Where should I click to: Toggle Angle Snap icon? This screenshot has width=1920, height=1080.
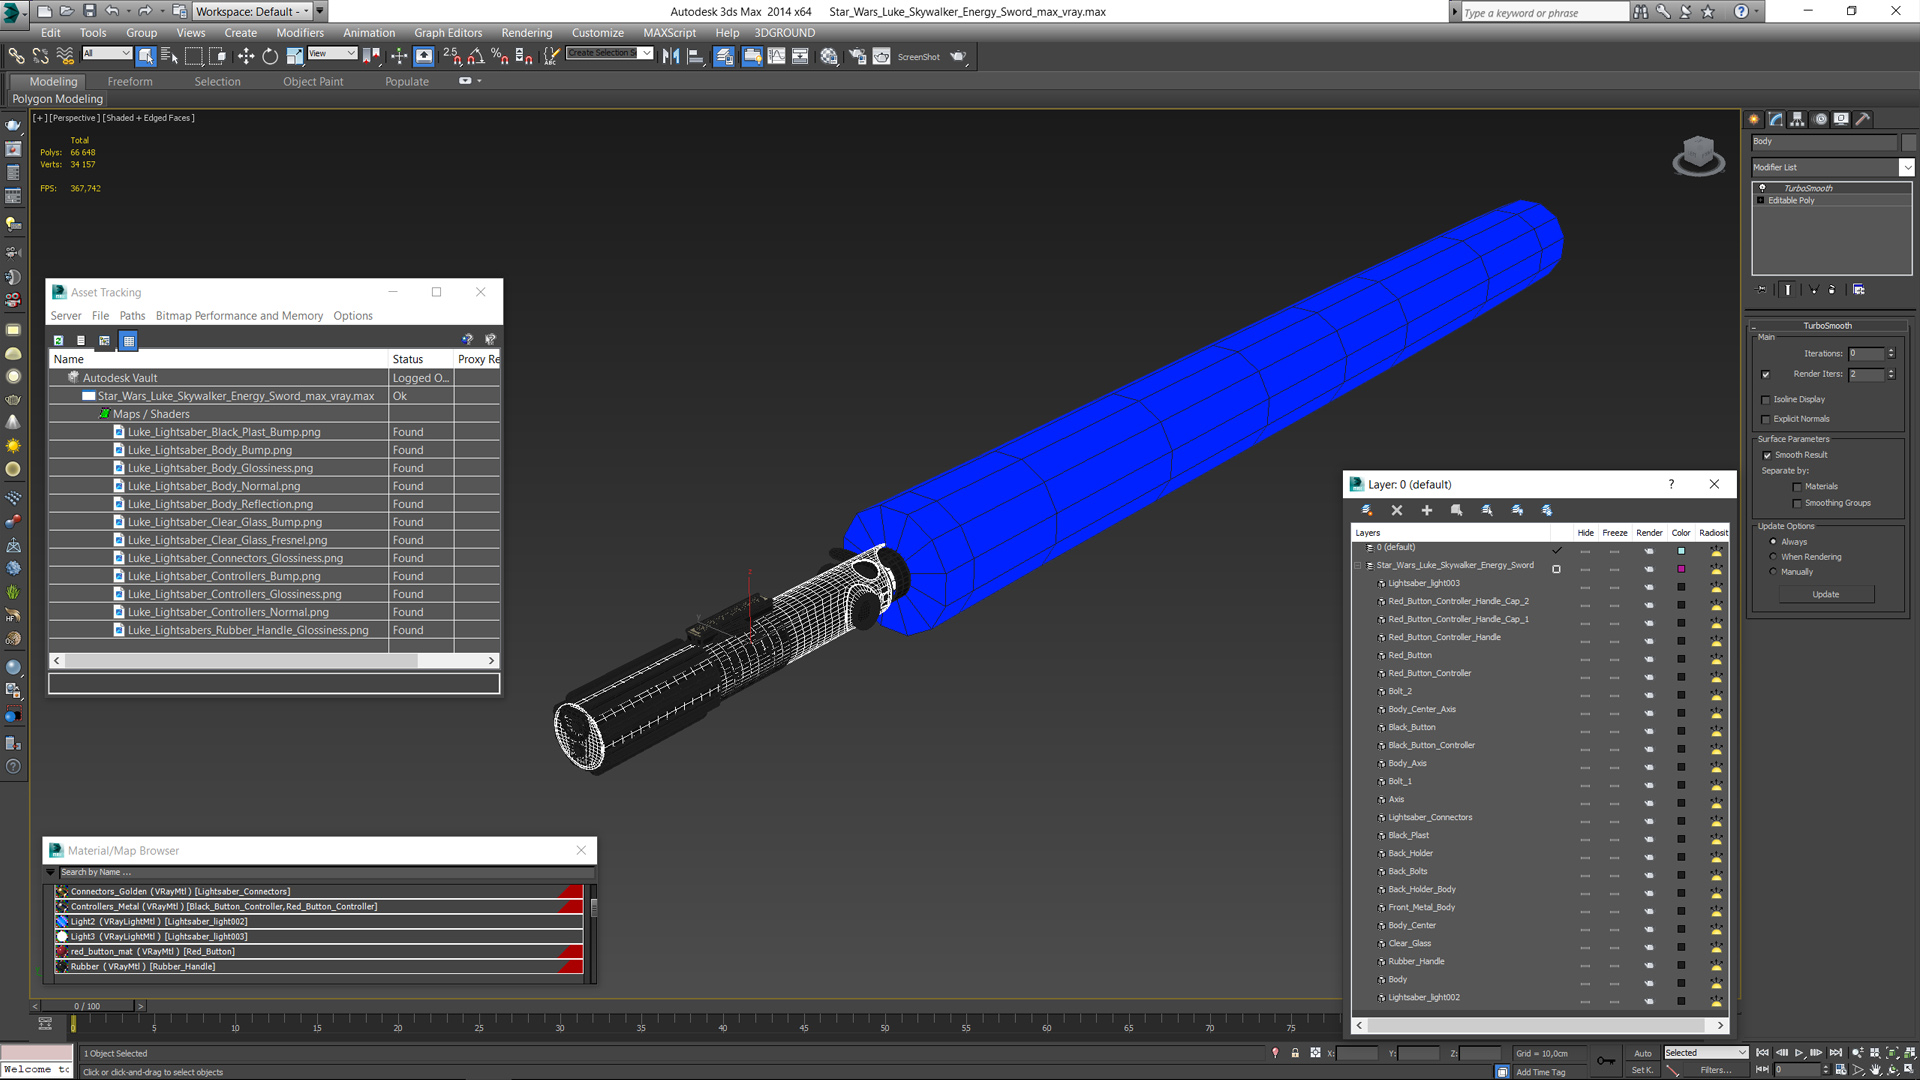click(476, 57)
